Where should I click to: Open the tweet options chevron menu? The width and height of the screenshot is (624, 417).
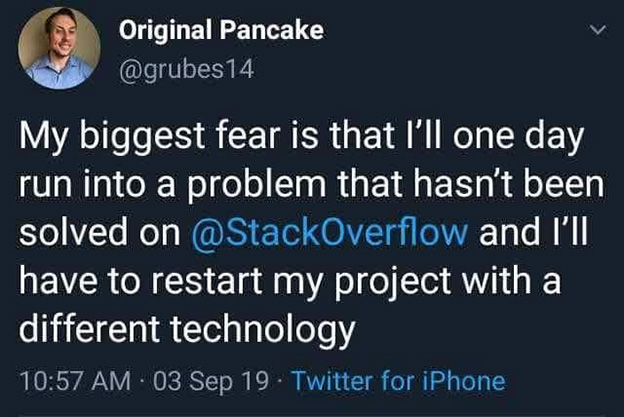coord(599,32)
